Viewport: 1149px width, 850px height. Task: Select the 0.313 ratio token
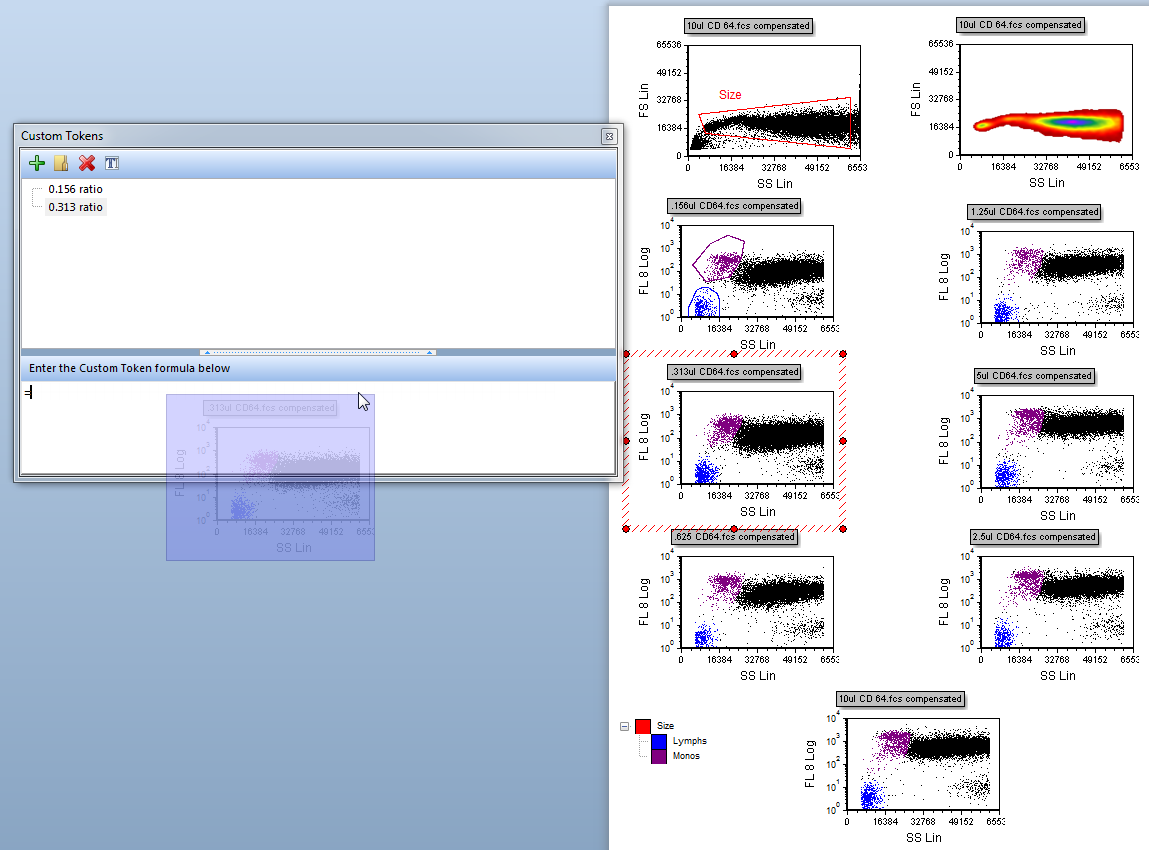point(75,207)
